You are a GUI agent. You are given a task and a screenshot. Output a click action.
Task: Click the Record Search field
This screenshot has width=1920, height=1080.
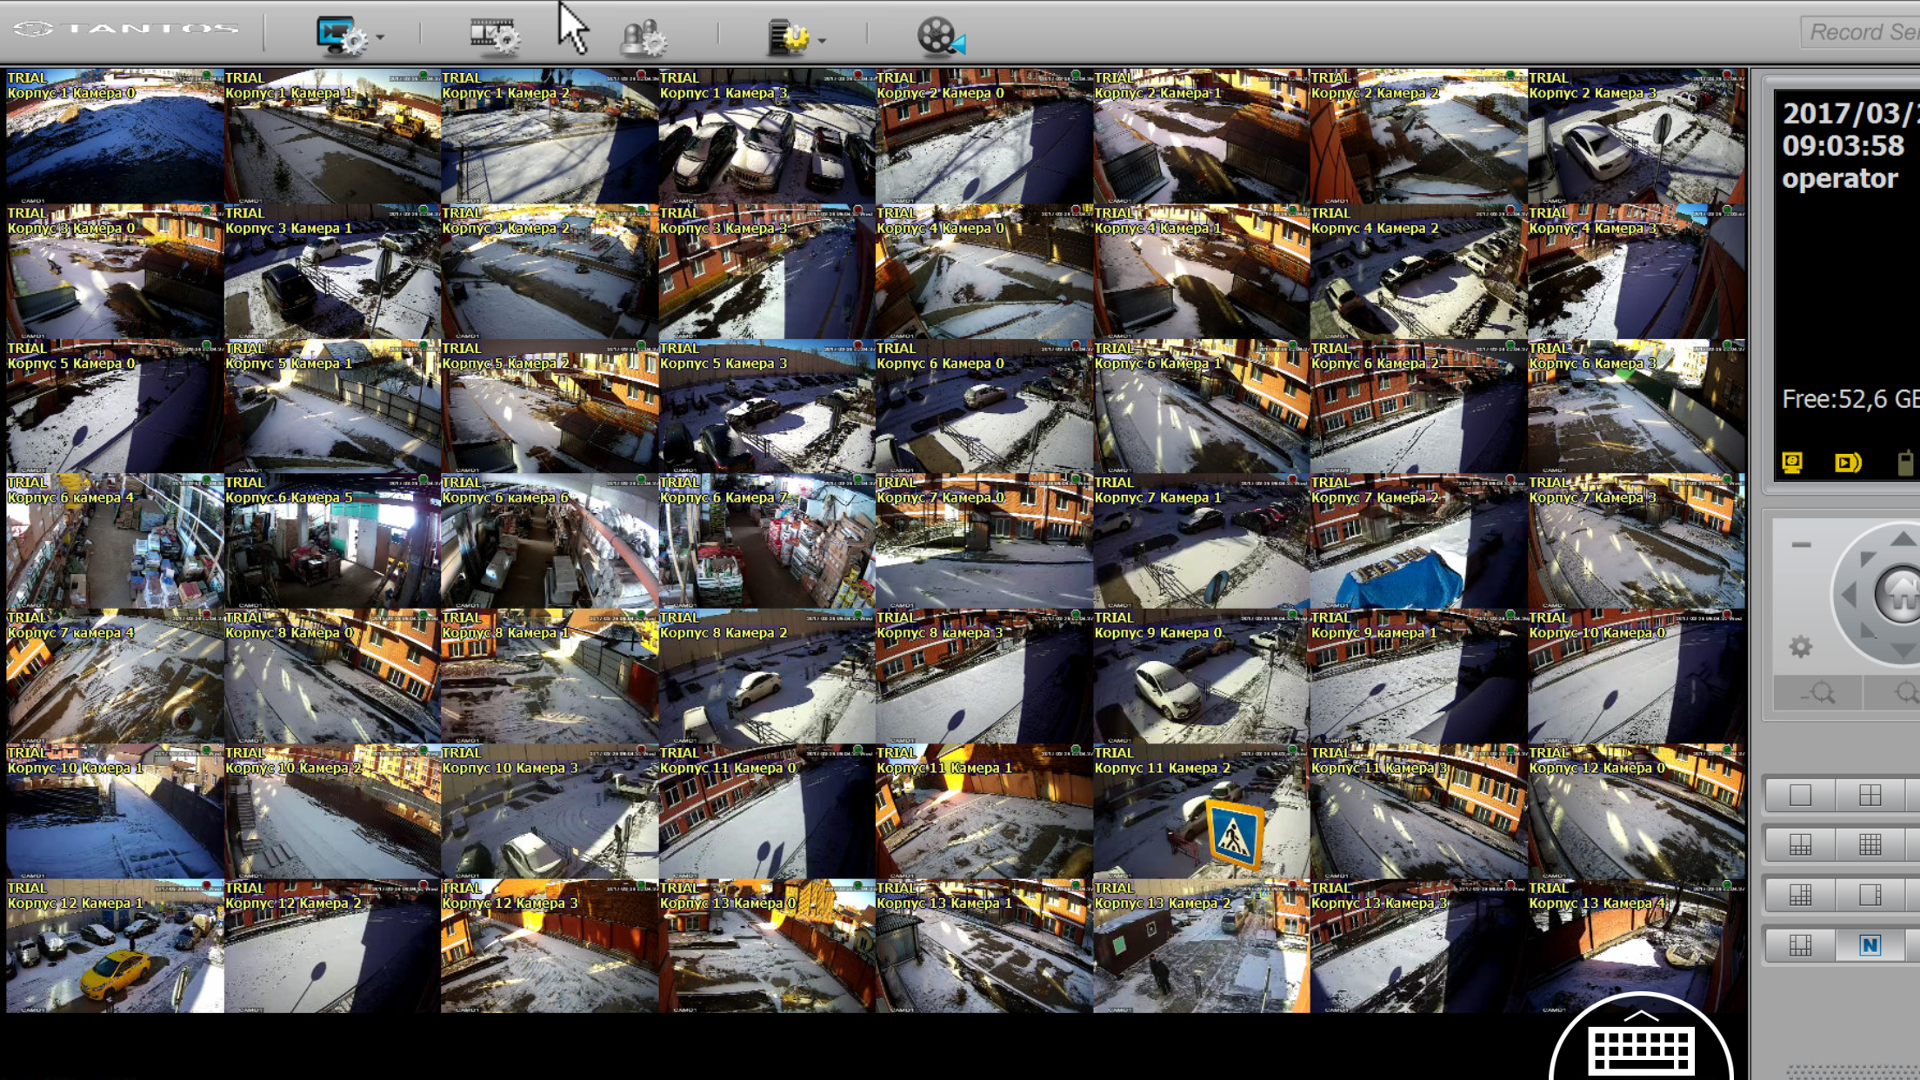pos(1860,32)
